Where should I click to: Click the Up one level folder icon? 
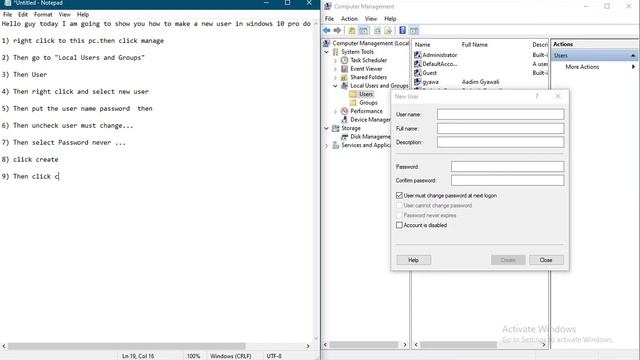[351, 31]
